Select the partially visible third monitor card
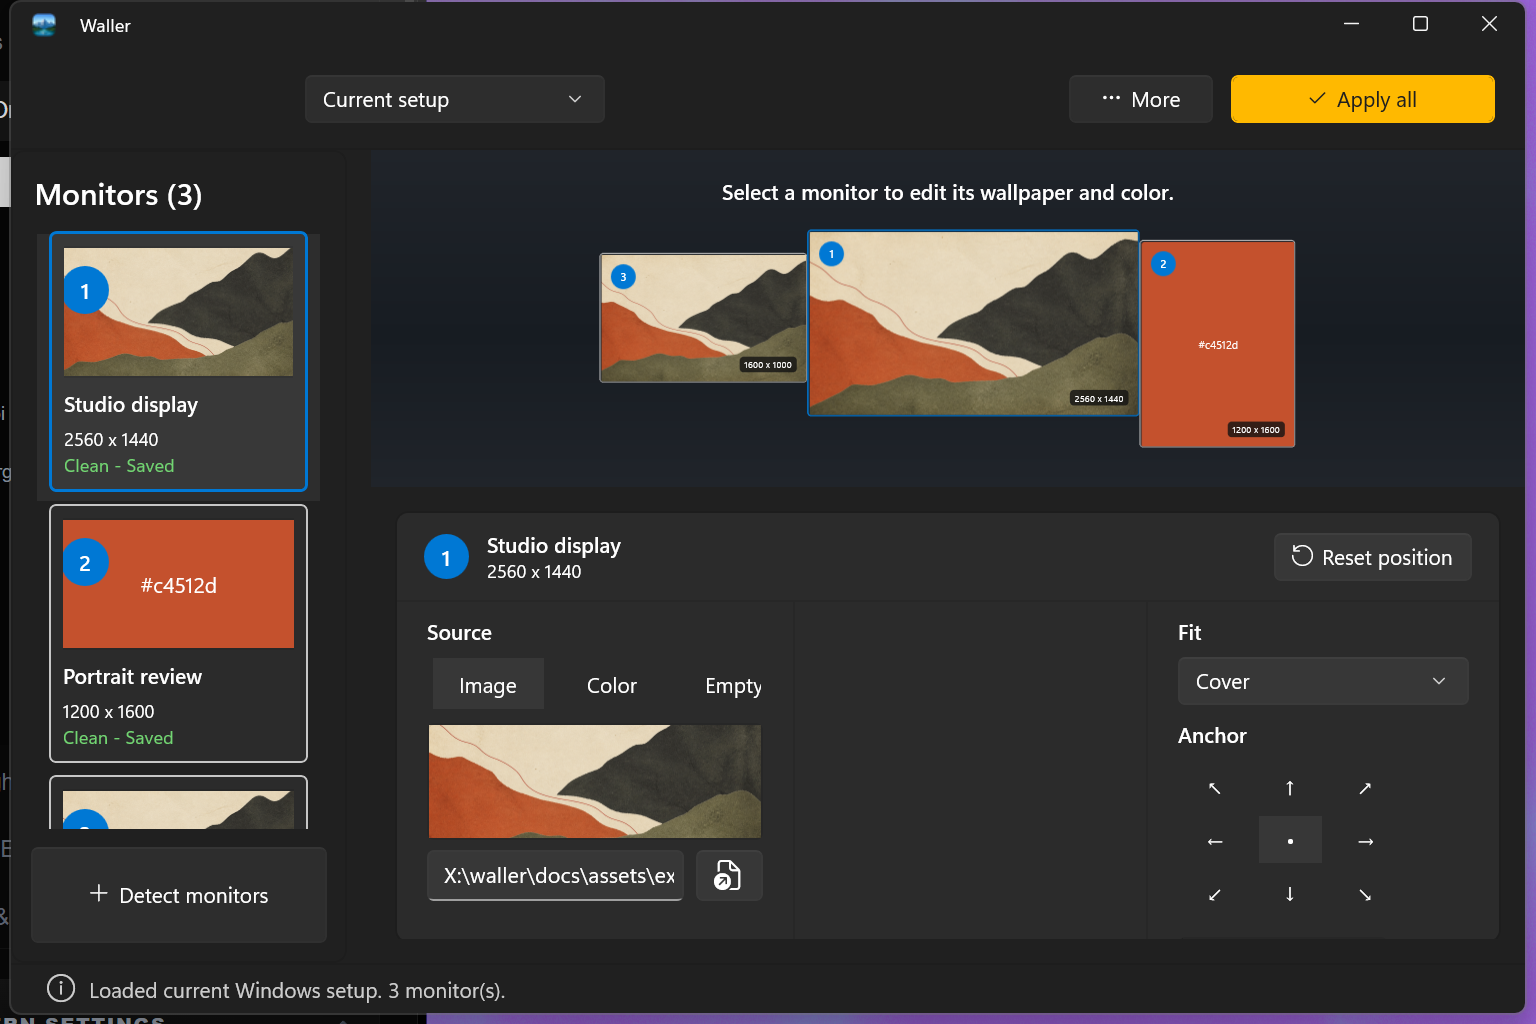 (x=179, y=804)
